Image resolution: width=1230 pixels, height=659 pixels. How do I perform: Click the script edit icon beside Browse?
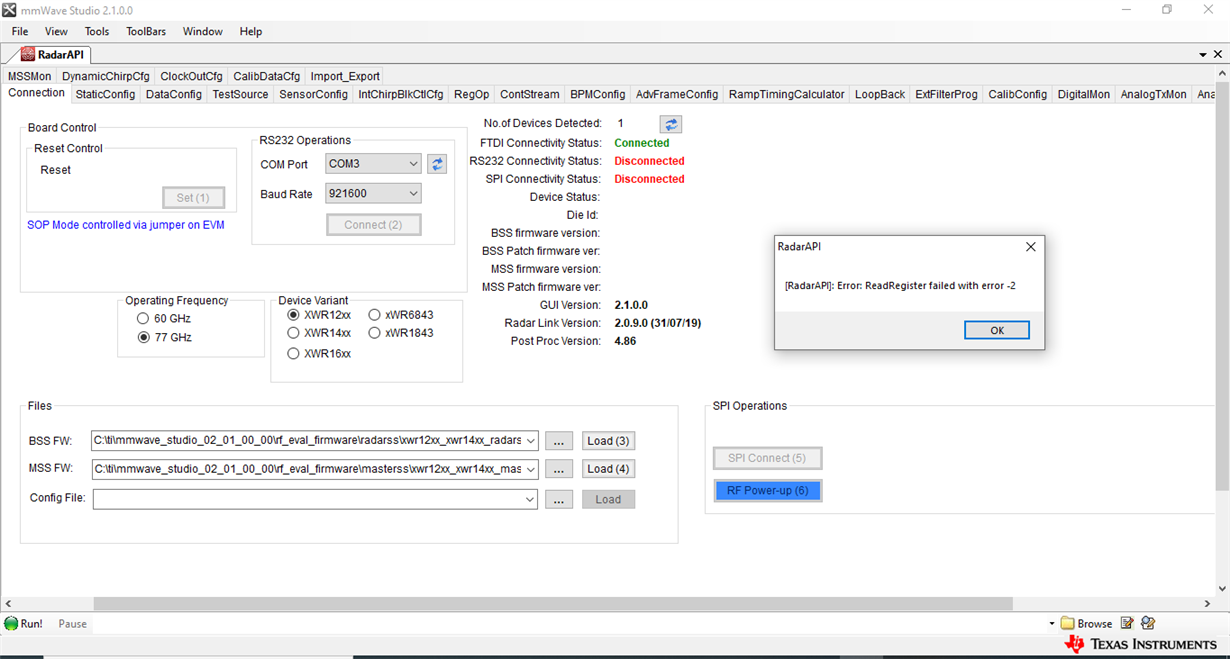[x=1128, y=623]
